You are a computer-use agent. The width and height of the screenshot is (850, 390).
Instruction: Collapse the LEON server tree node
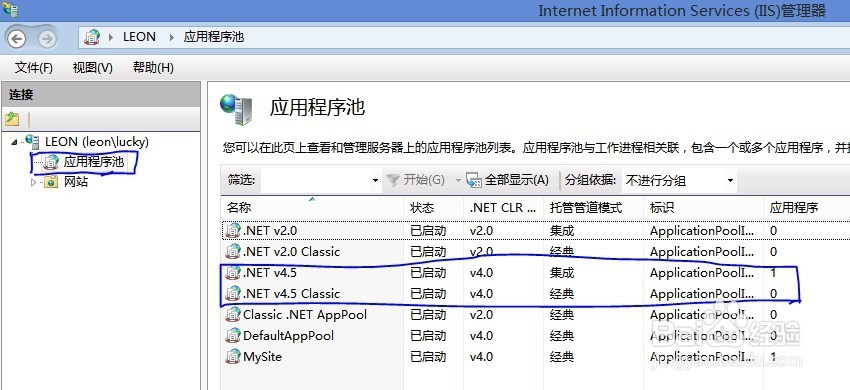tap(14, 142)
